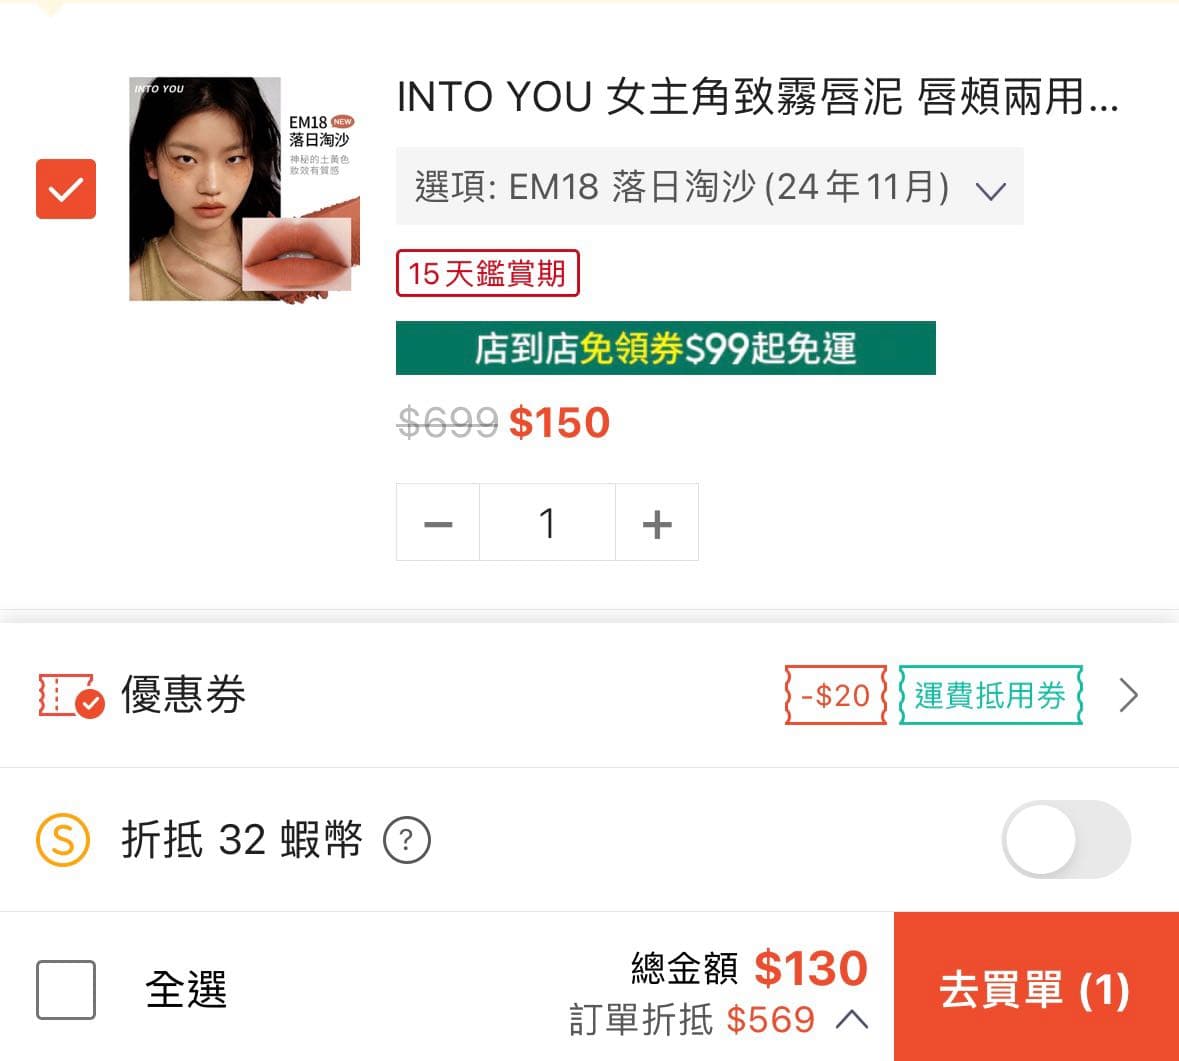
Task: Click the question mark beside 折抵 32 蝦幣
Action: click(x=407, y=841)
